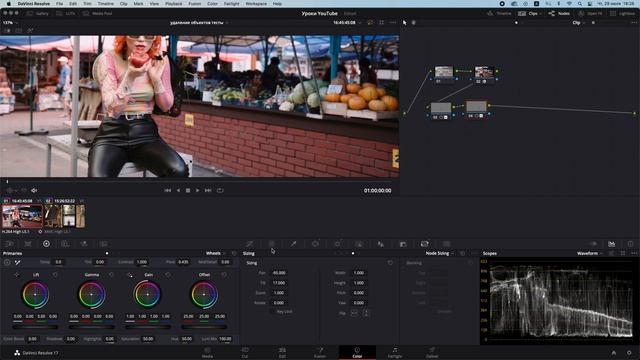Select the Color Wheels palette icon

pyautogui.click(x=46, y=244)
